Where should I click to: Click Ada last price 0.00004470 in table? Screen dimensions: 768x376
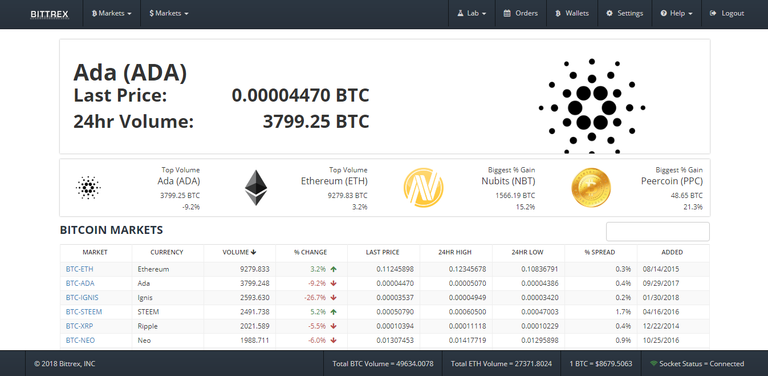click(395, 283)
